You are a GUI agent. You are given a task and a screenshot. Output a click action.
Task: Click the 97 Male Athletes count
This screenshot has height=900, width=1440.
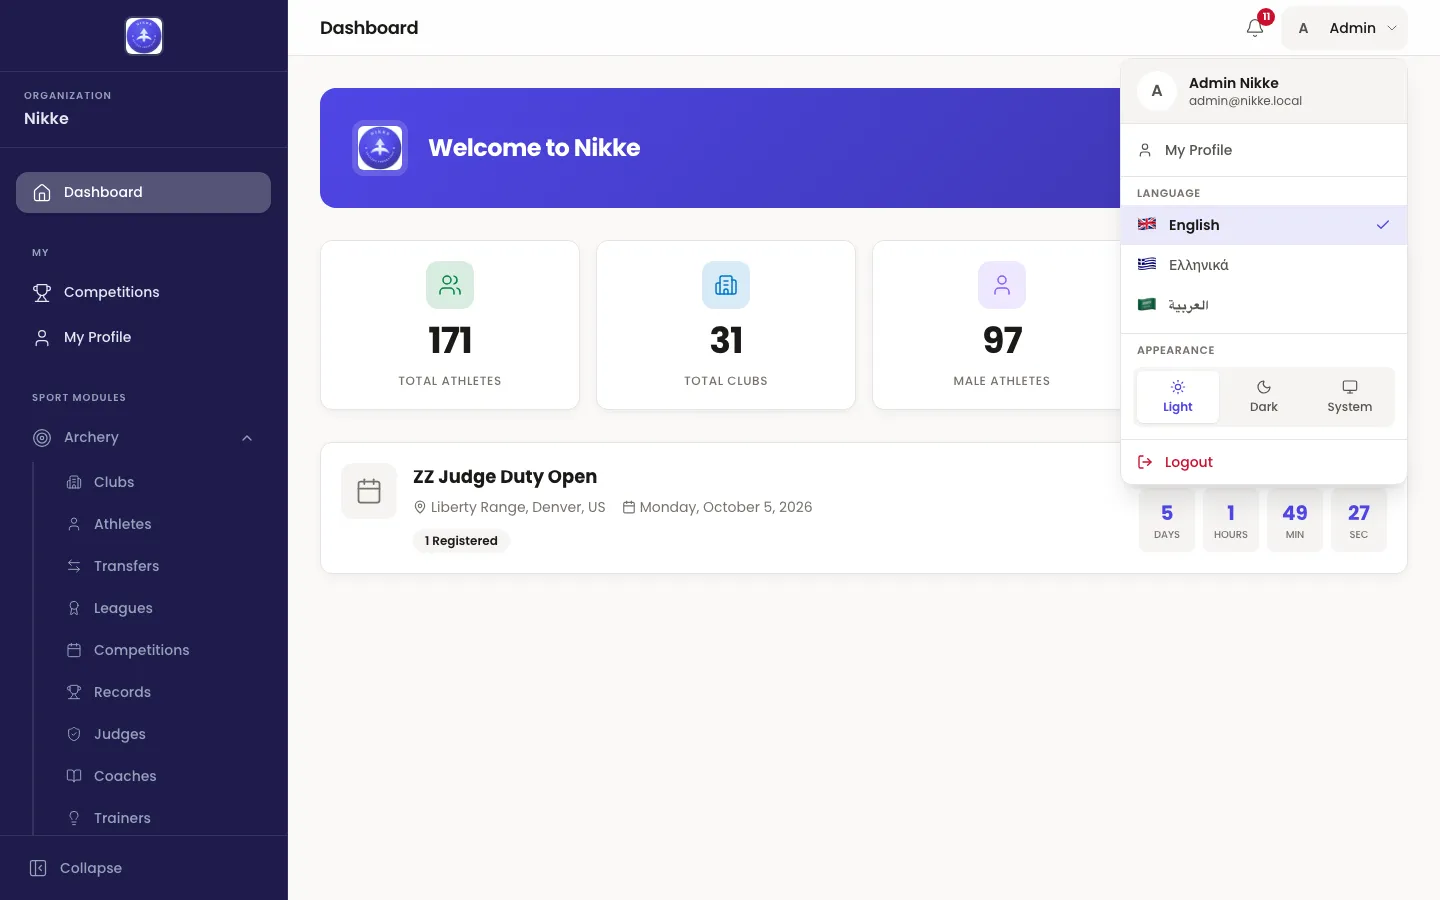click(1002, 341)
